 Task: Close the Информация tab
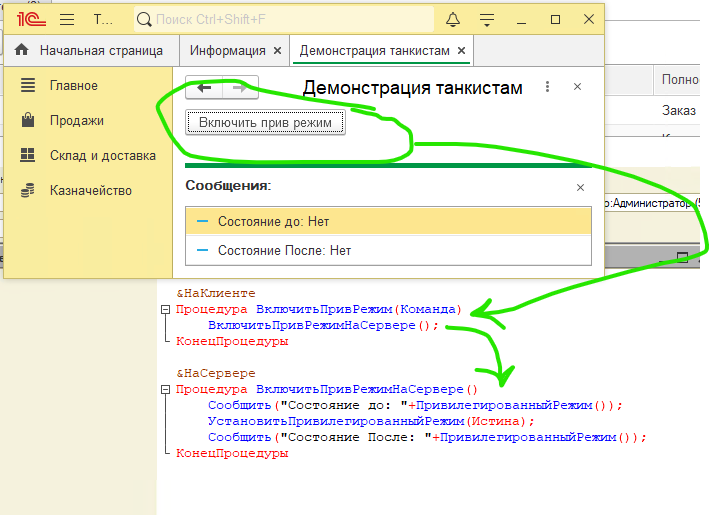click(278, 51)
